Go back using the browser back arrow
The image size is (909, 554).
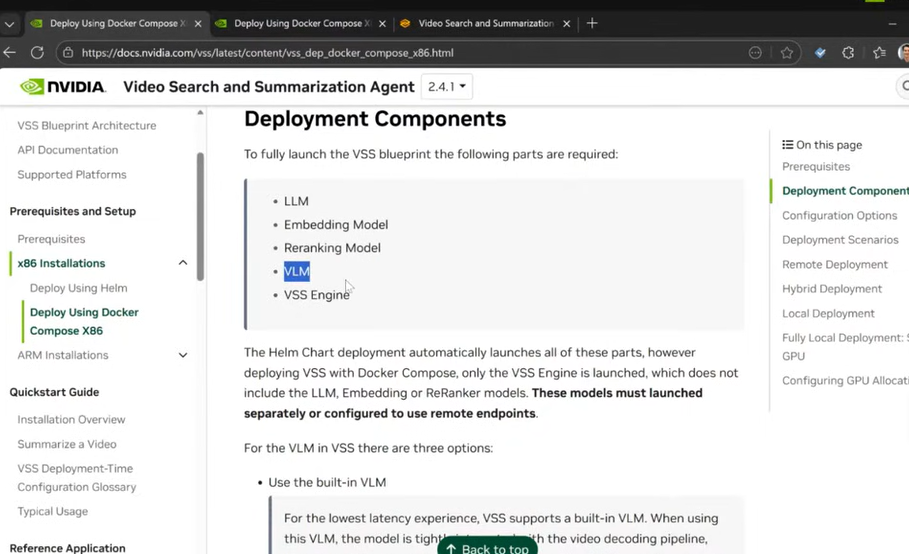coord(10,53)
